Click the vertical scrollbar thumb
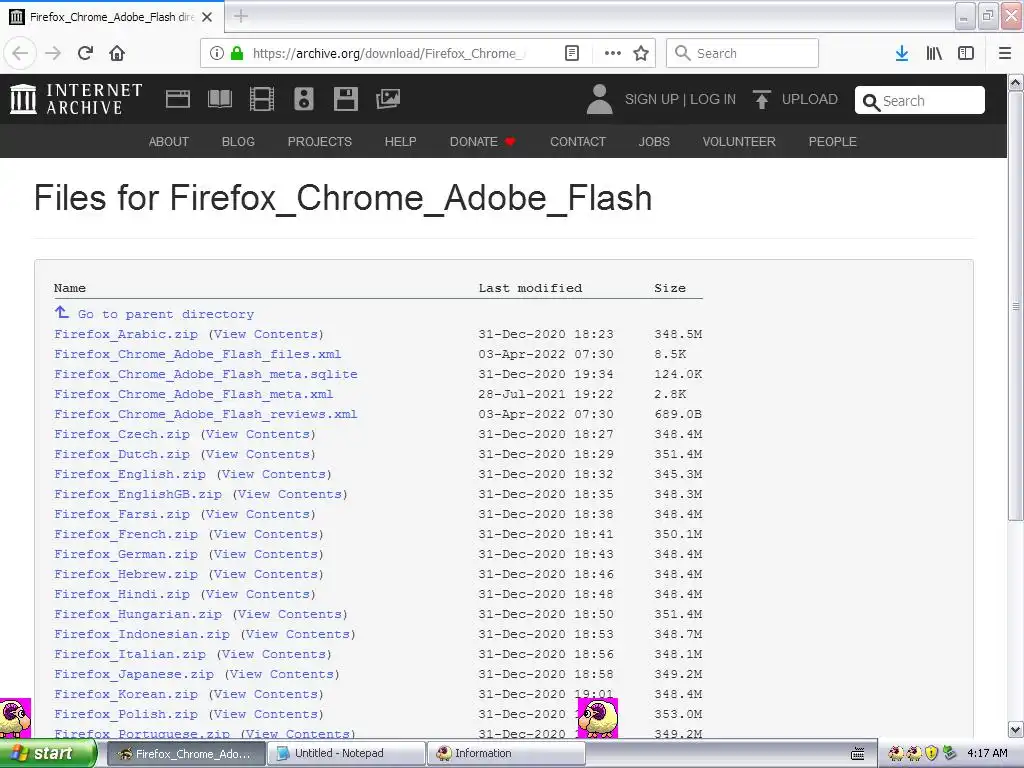Viewport: 1024px width, 768px height. (x=1016, y=306)
